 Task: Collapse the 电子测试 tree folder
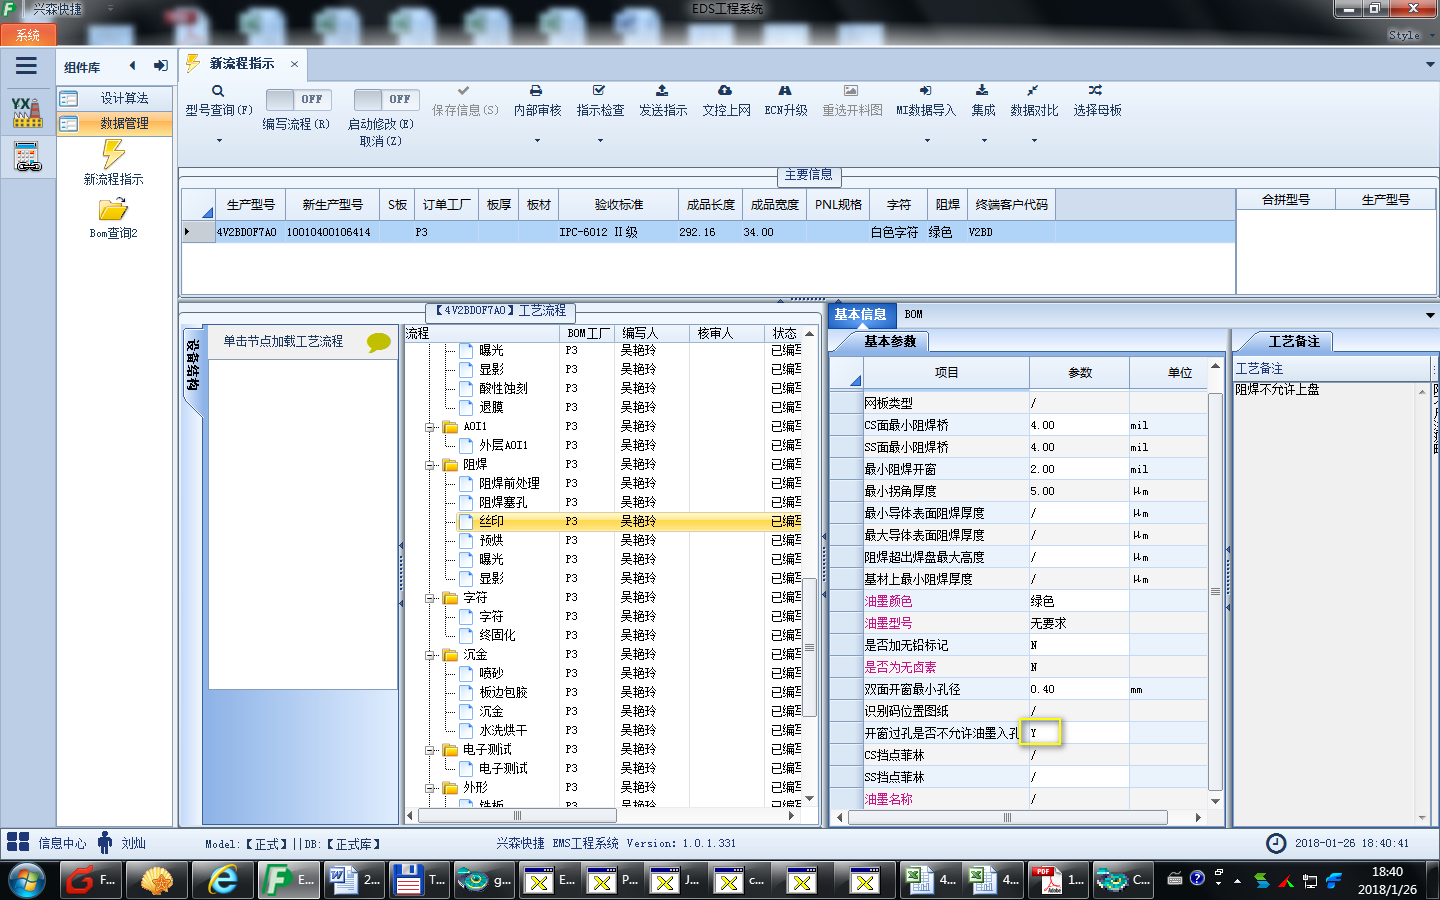tap(431, 750)
